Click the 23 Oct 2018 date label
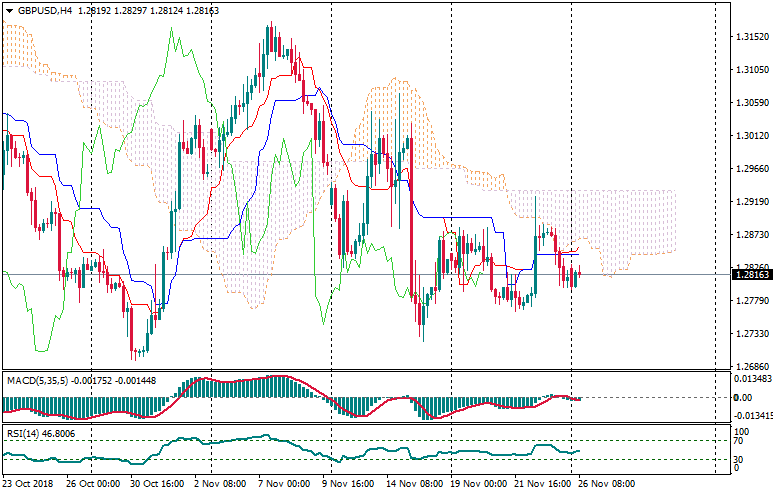 tap(29, 483)
